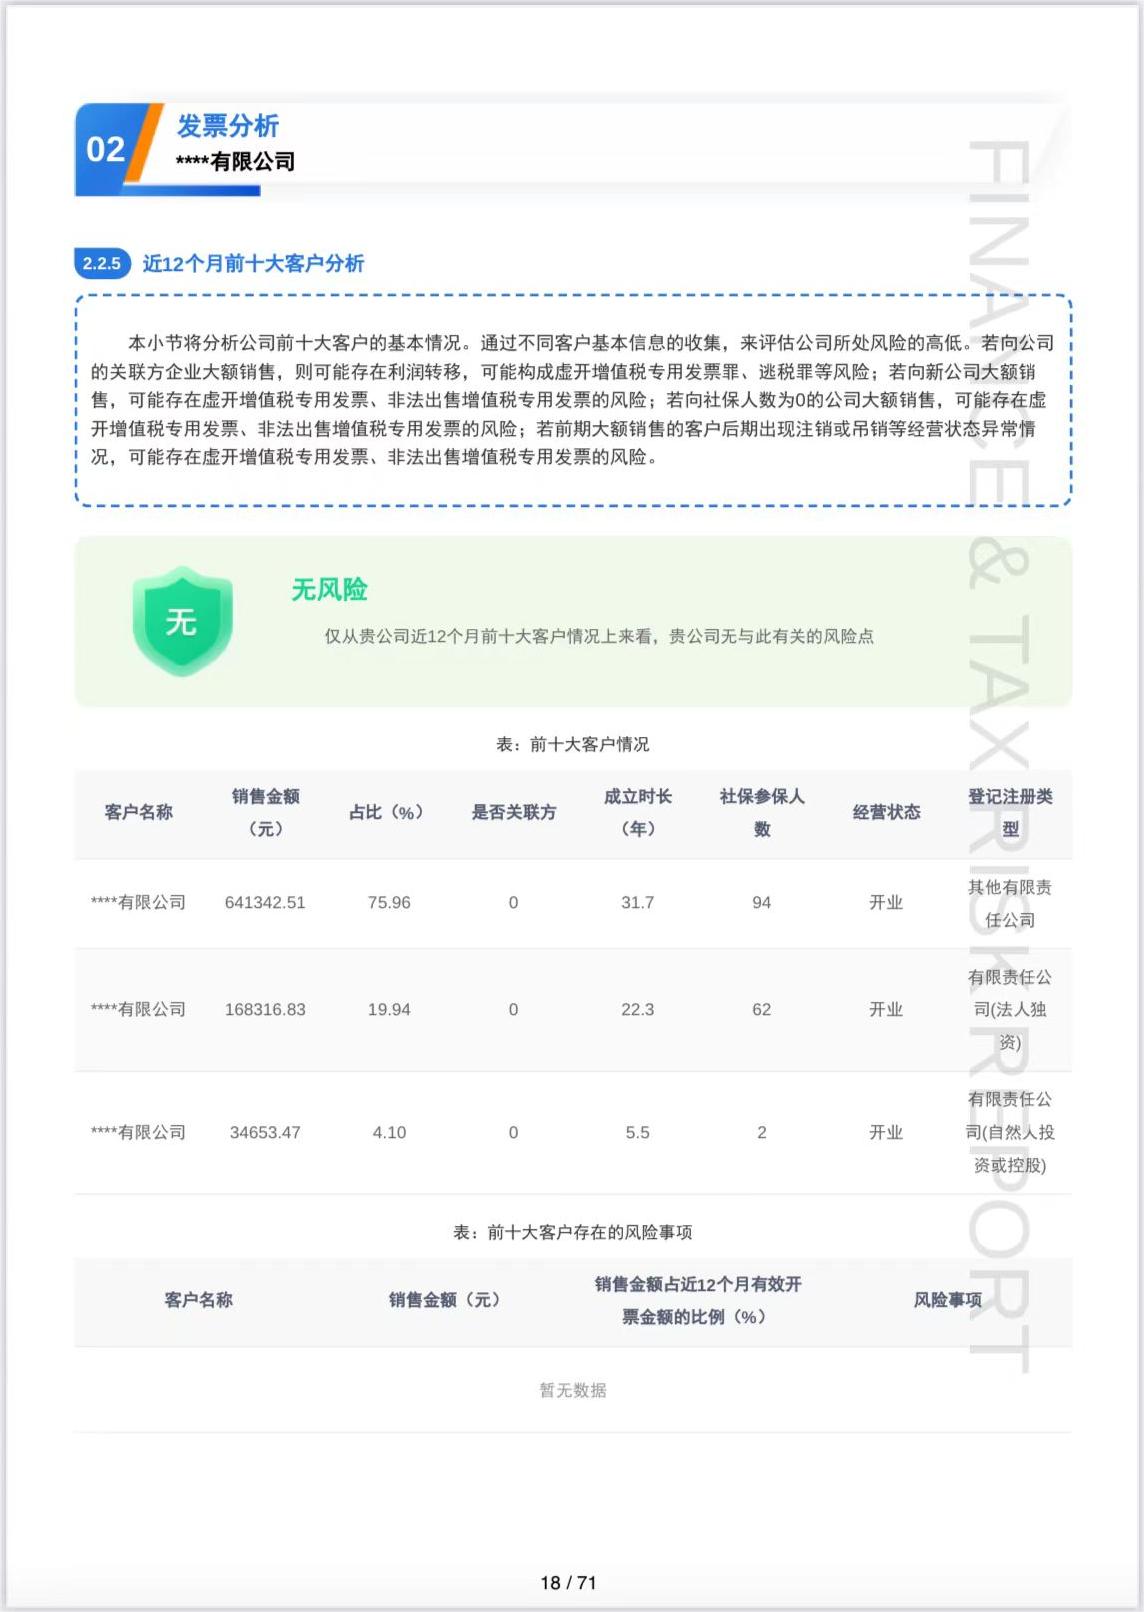Click 开业 status in the 641342.51 row
1144x1612 pixels.
pyautogui.click(x=886, y=902)
